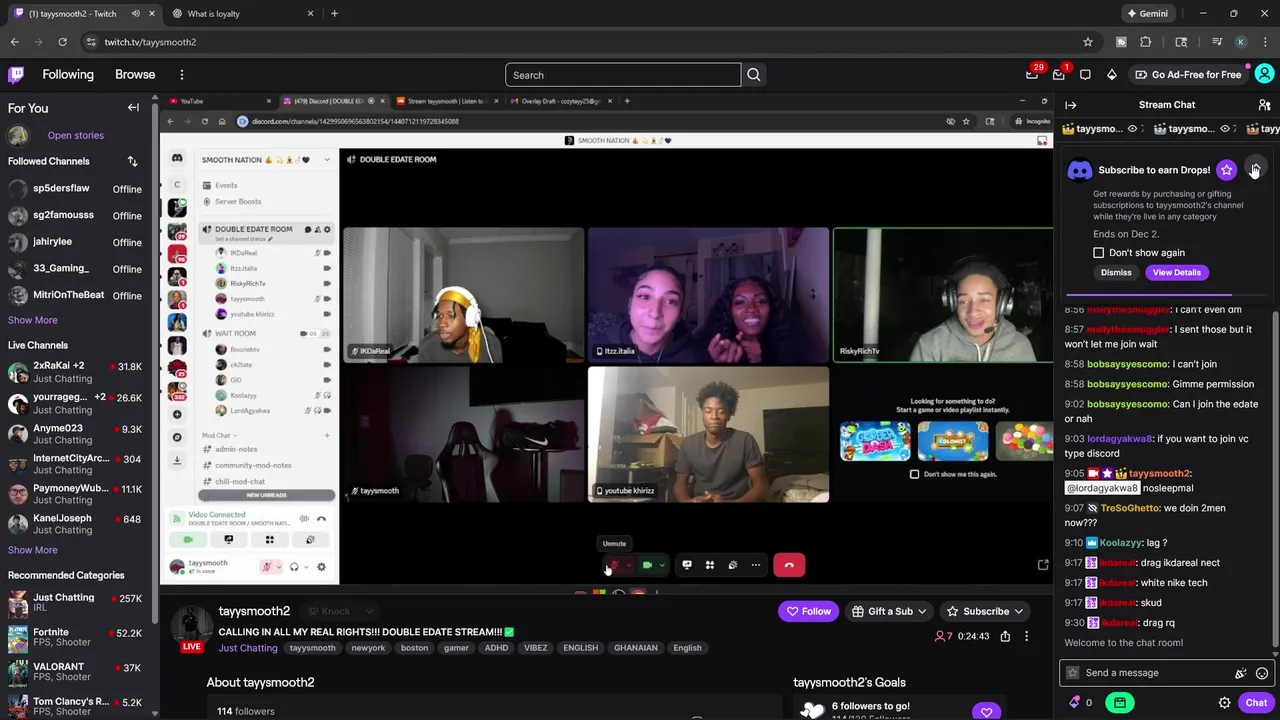Click the Twitch search magnifier button
1280x720 pixels.
pyautogui.click(x=754, y=75)
